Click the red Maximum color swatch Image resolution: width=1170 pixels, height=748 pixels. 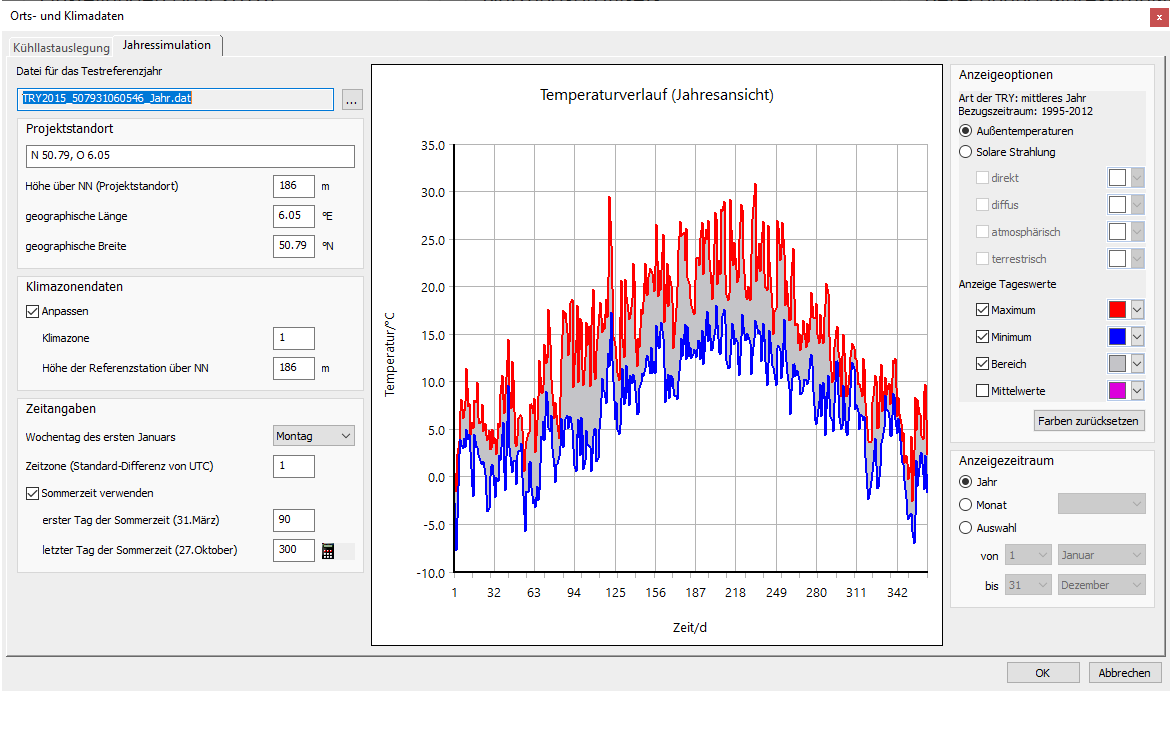[x=1117, y=310]
